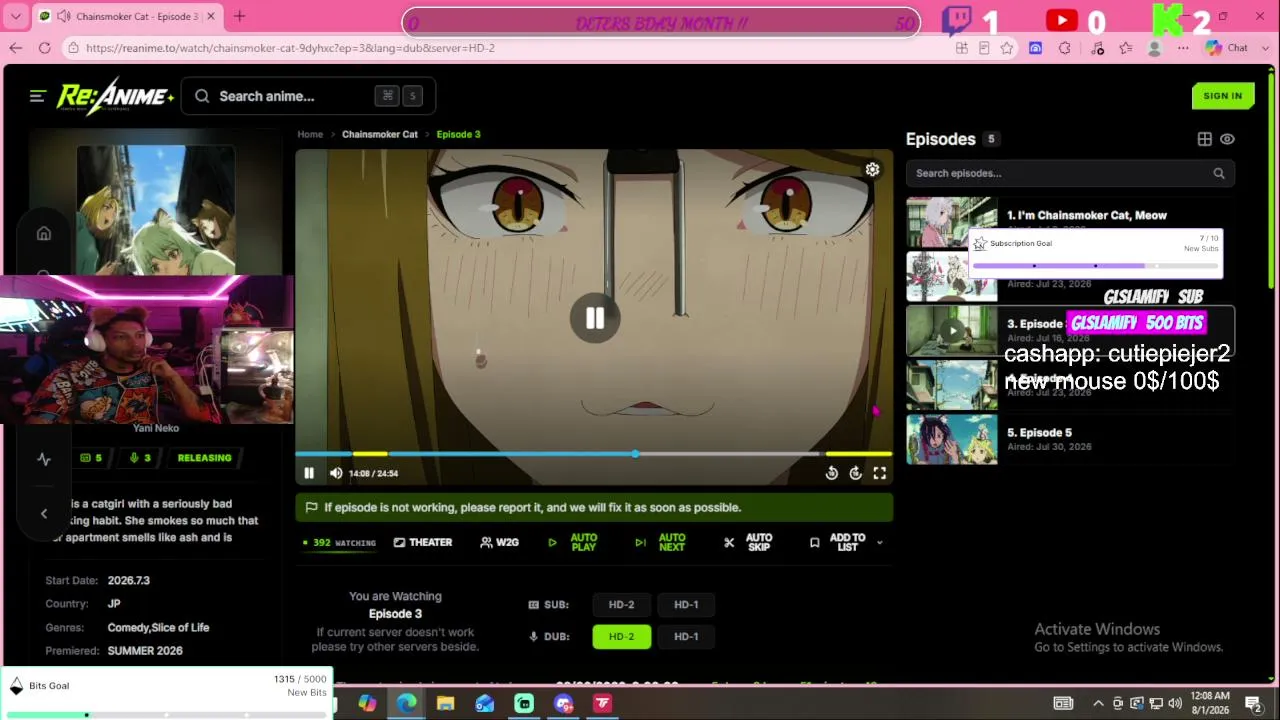Open reading view in the address bar
Viewport: 1280px width, 720px height.
(984, 48)
